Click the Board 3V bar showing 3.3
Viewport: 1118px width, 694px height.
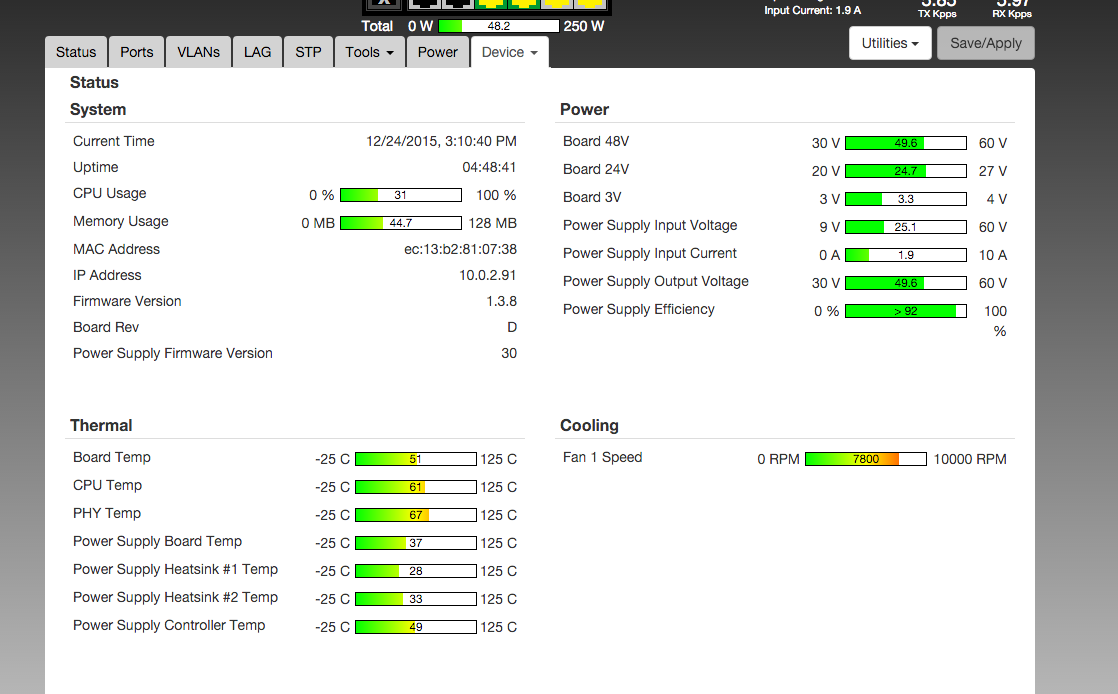click(906, 199)
